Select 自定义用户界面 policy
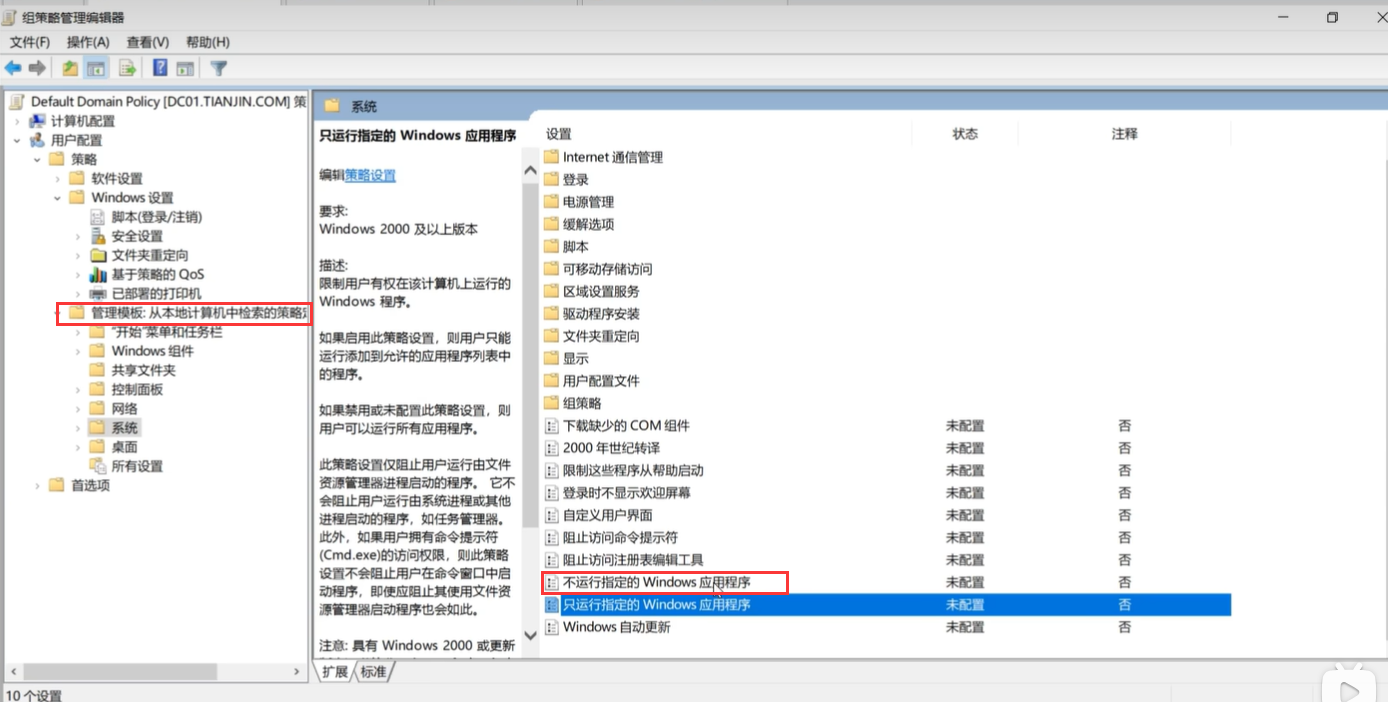 click(x=607, y=515)
